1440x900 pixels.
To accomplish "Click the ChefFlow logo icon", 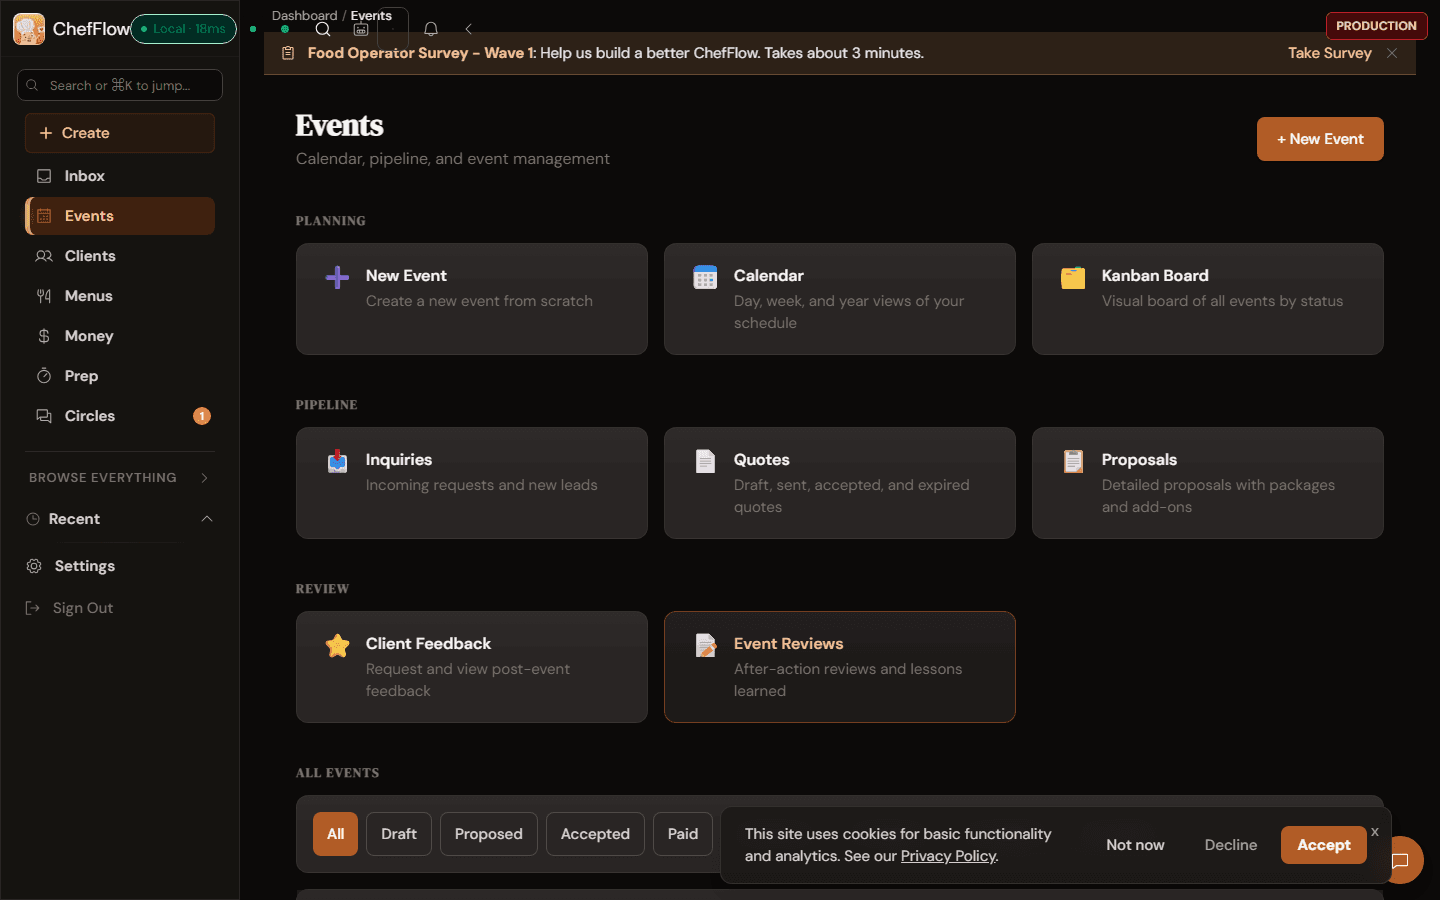I will coord(29,29).
